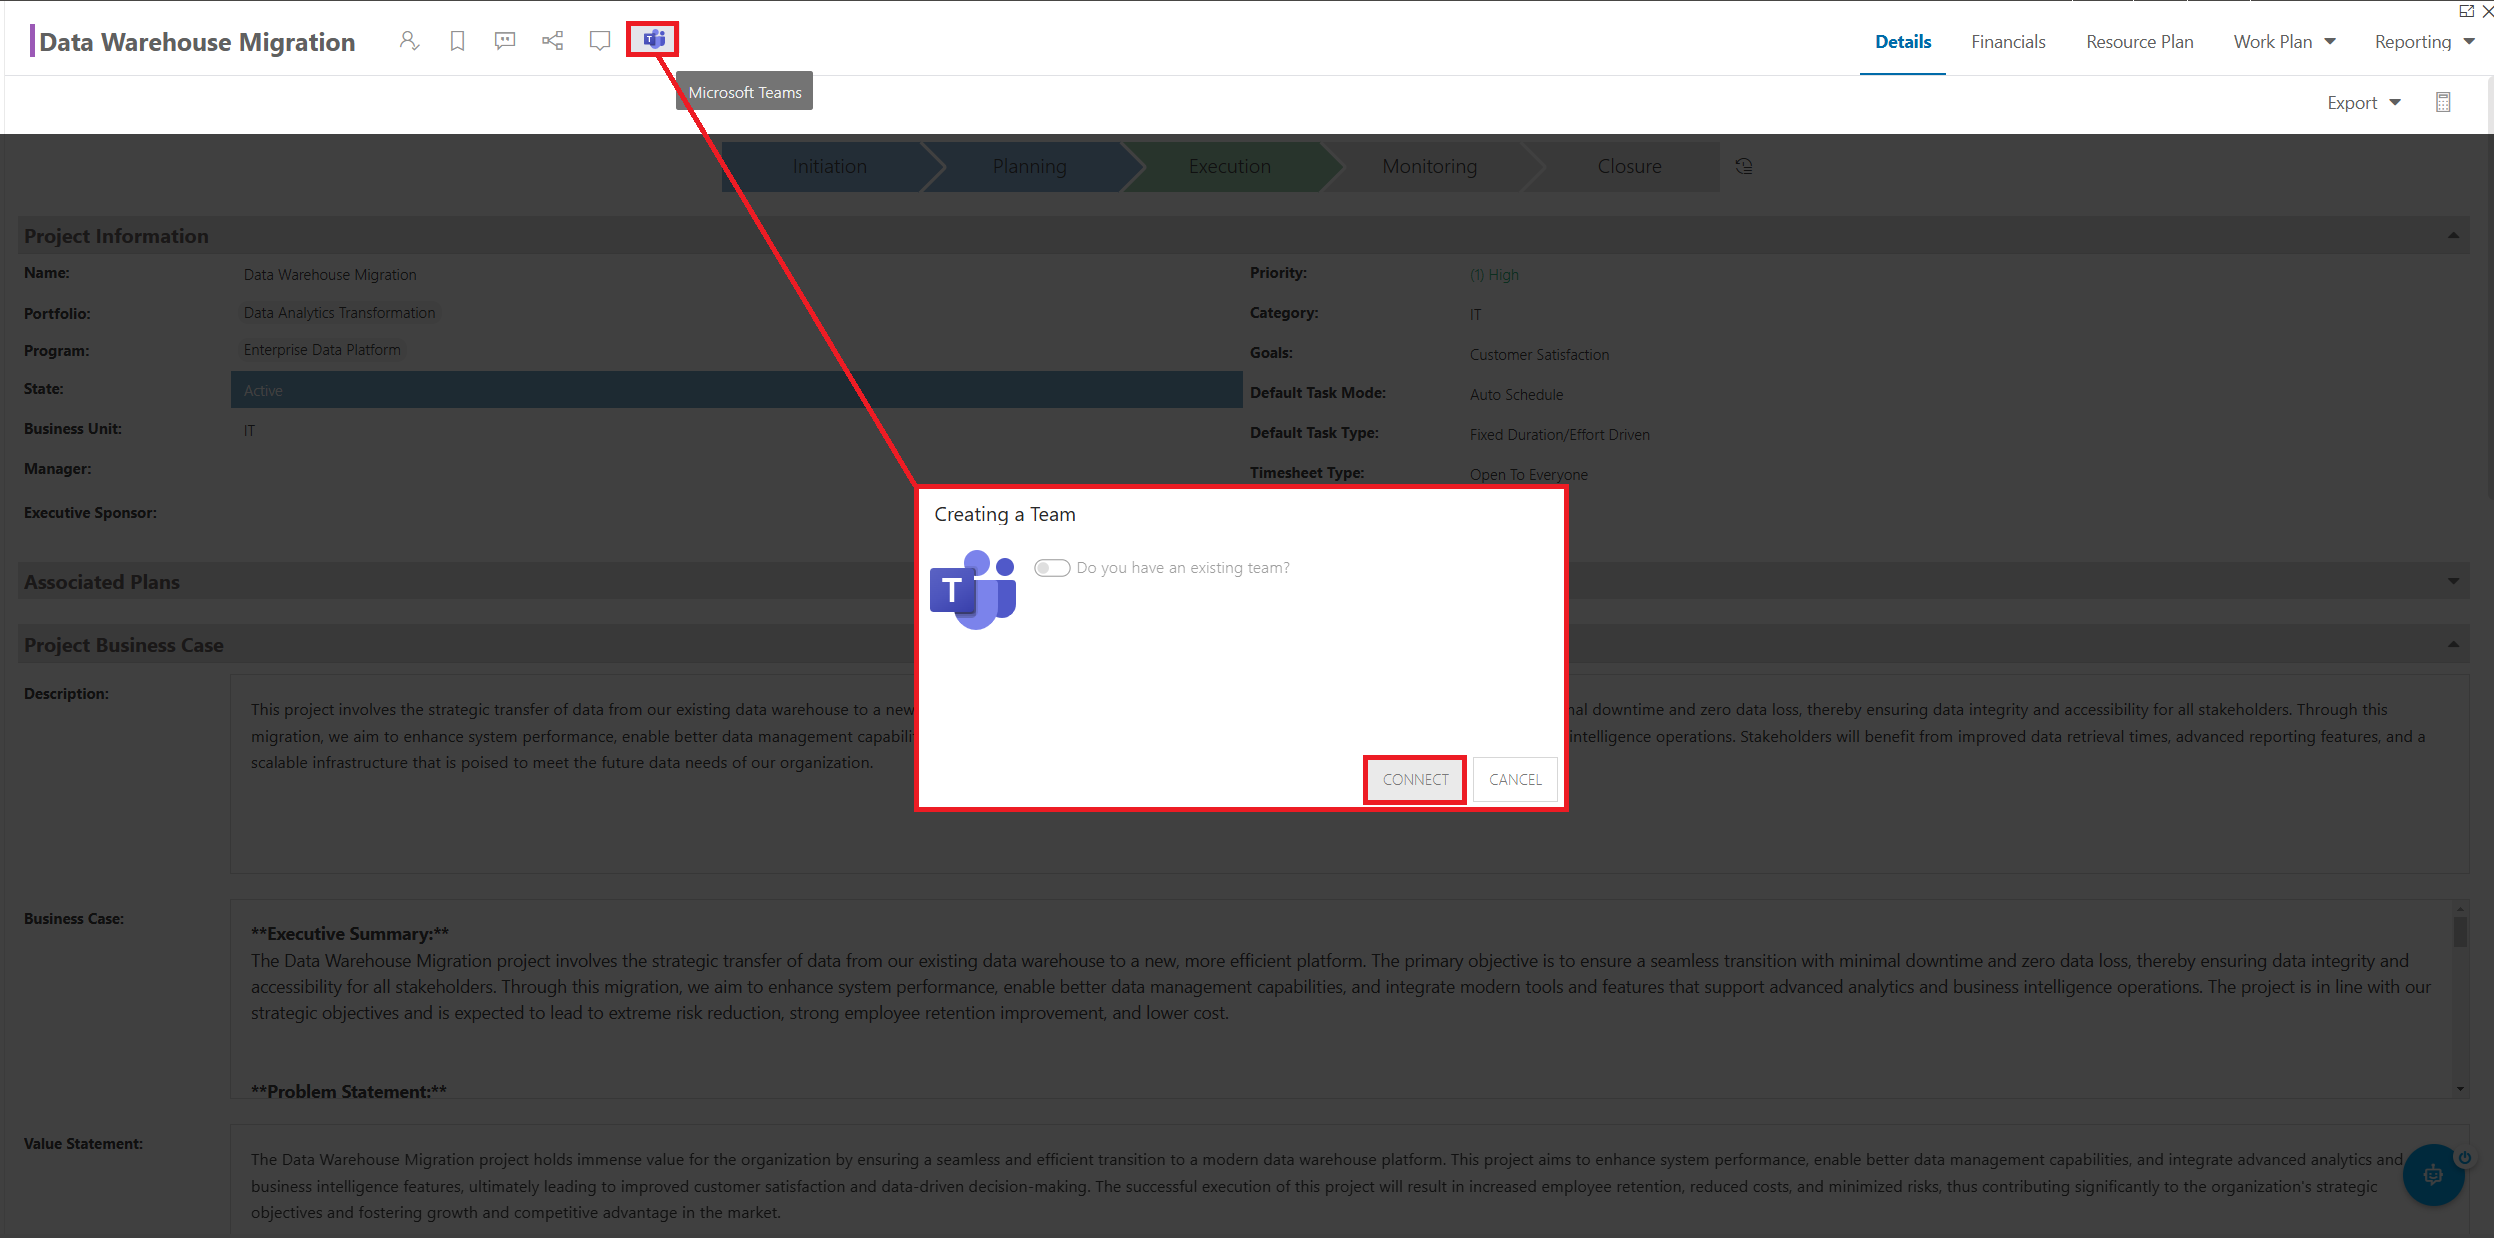Collapse the Project Business Case section
2494x1238 pixels.
pos(2453,645)
